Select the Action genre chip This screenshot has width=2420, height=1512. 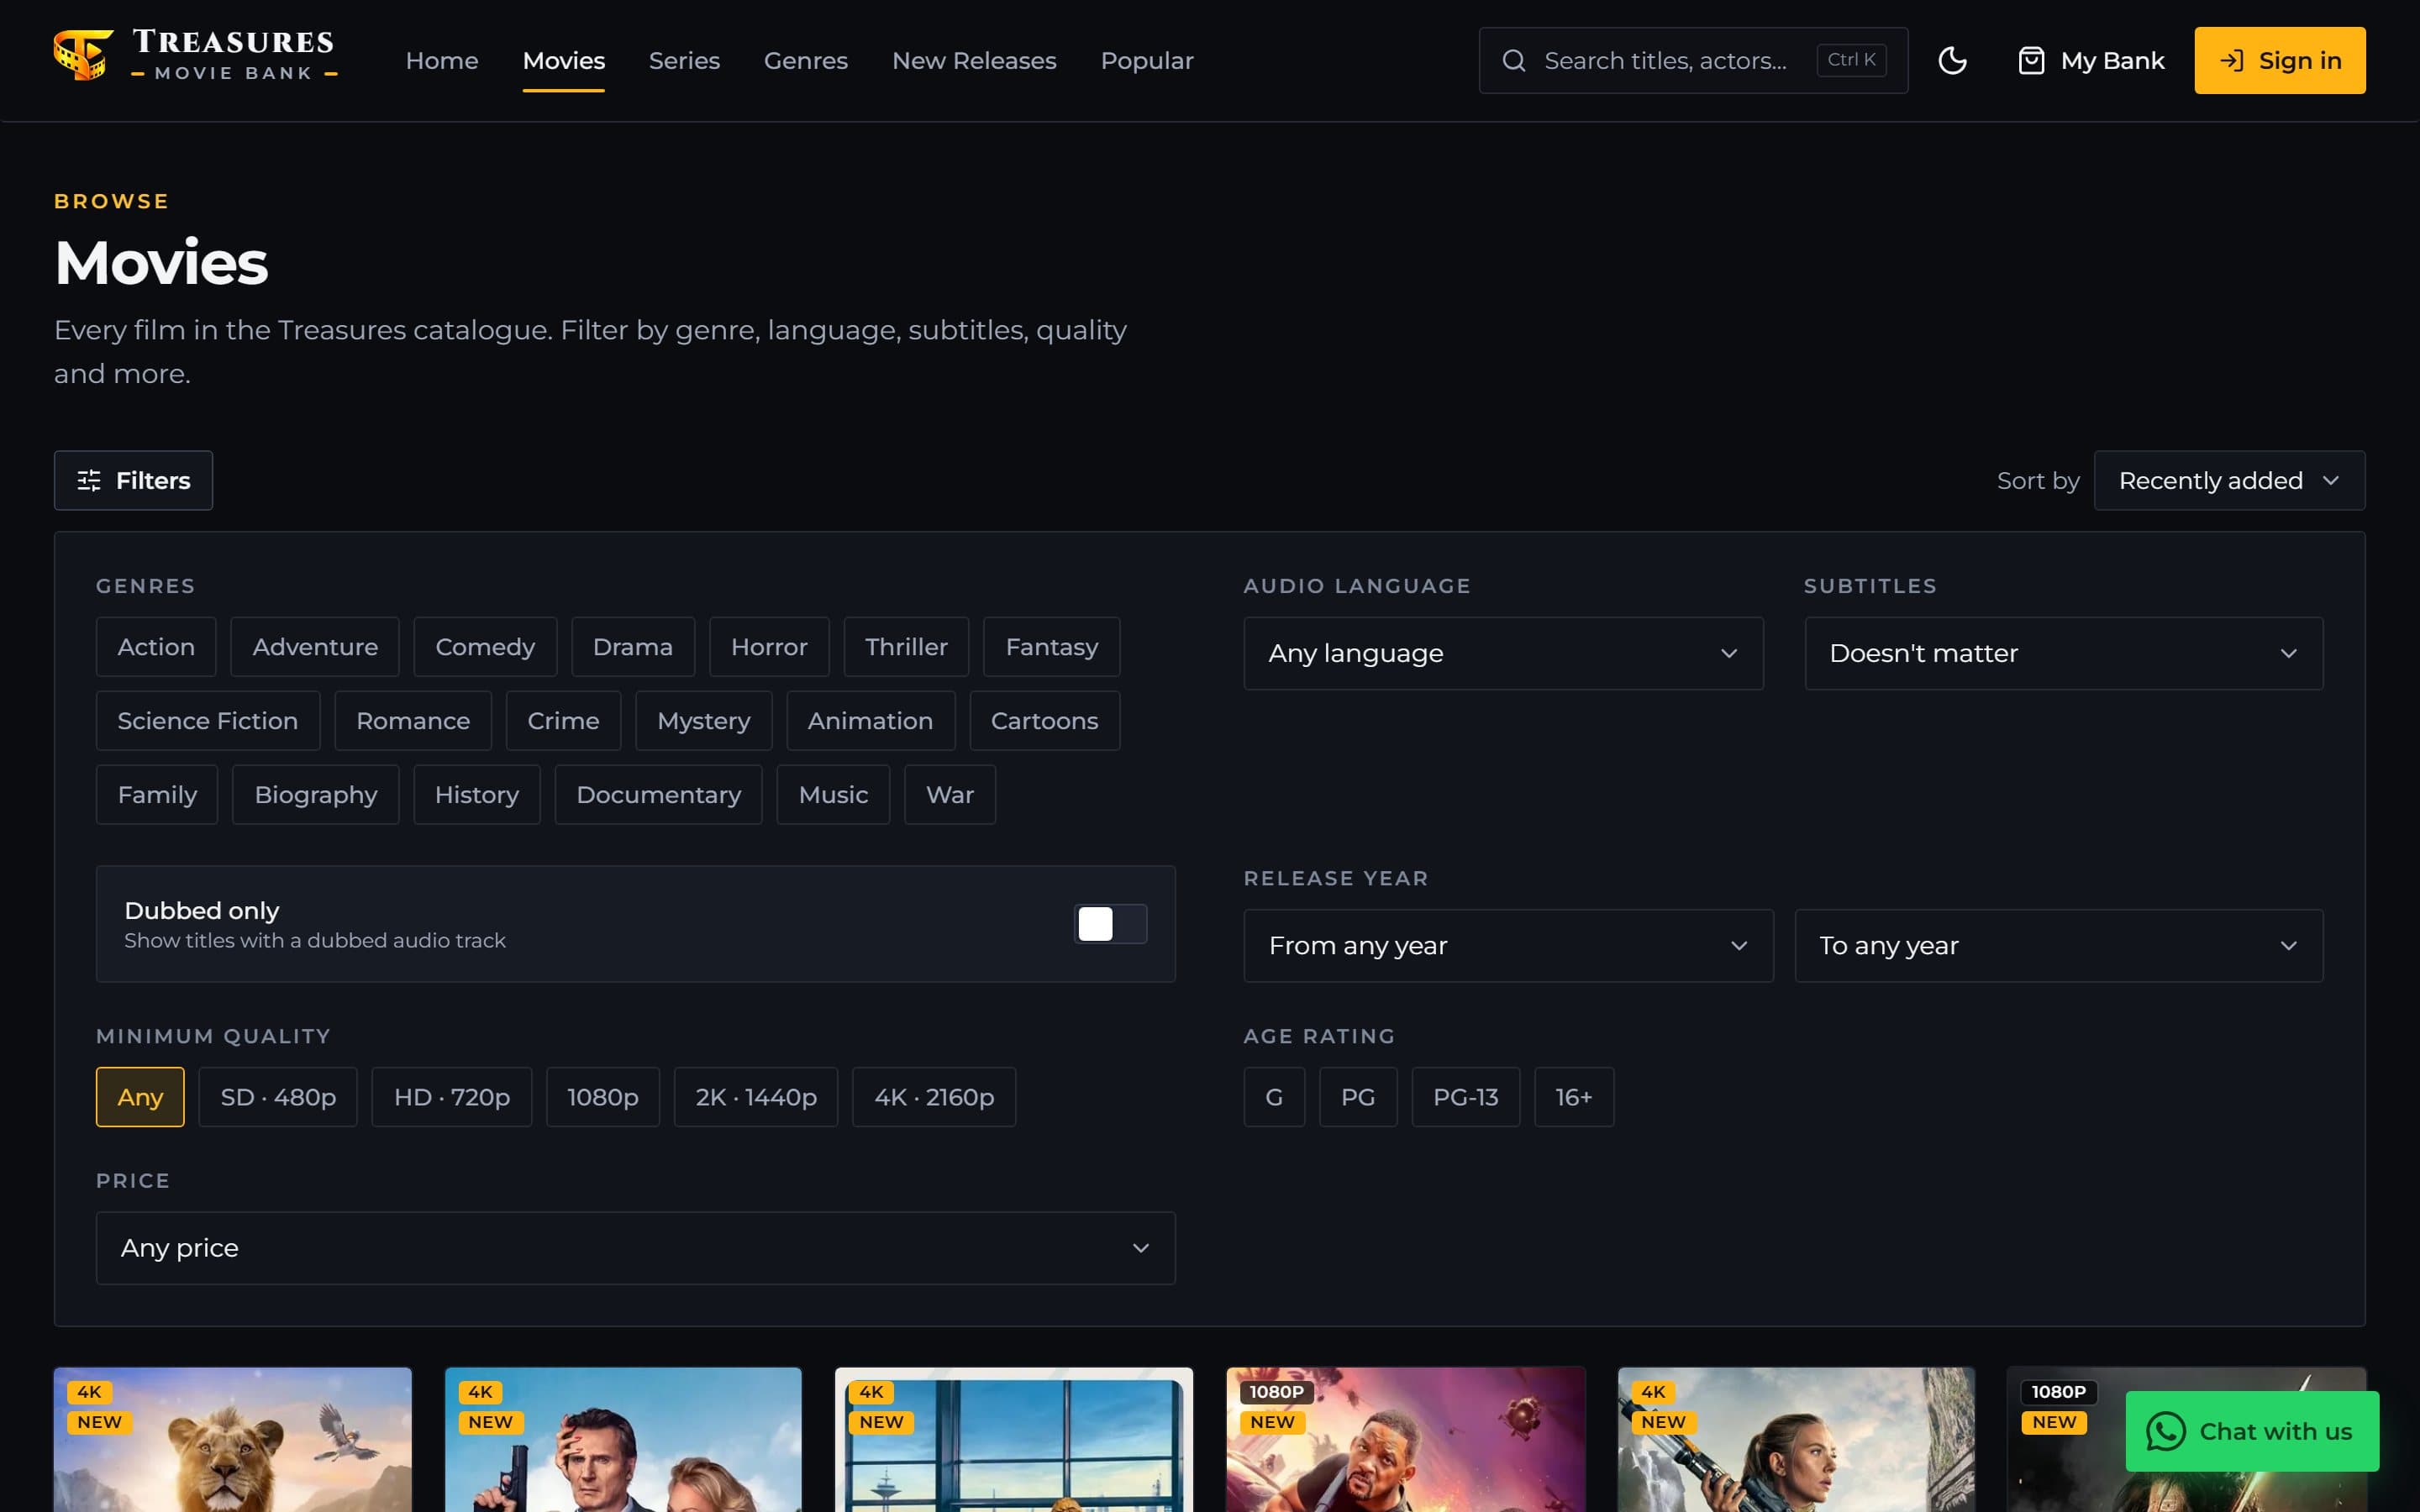click(x=156, y=647)
